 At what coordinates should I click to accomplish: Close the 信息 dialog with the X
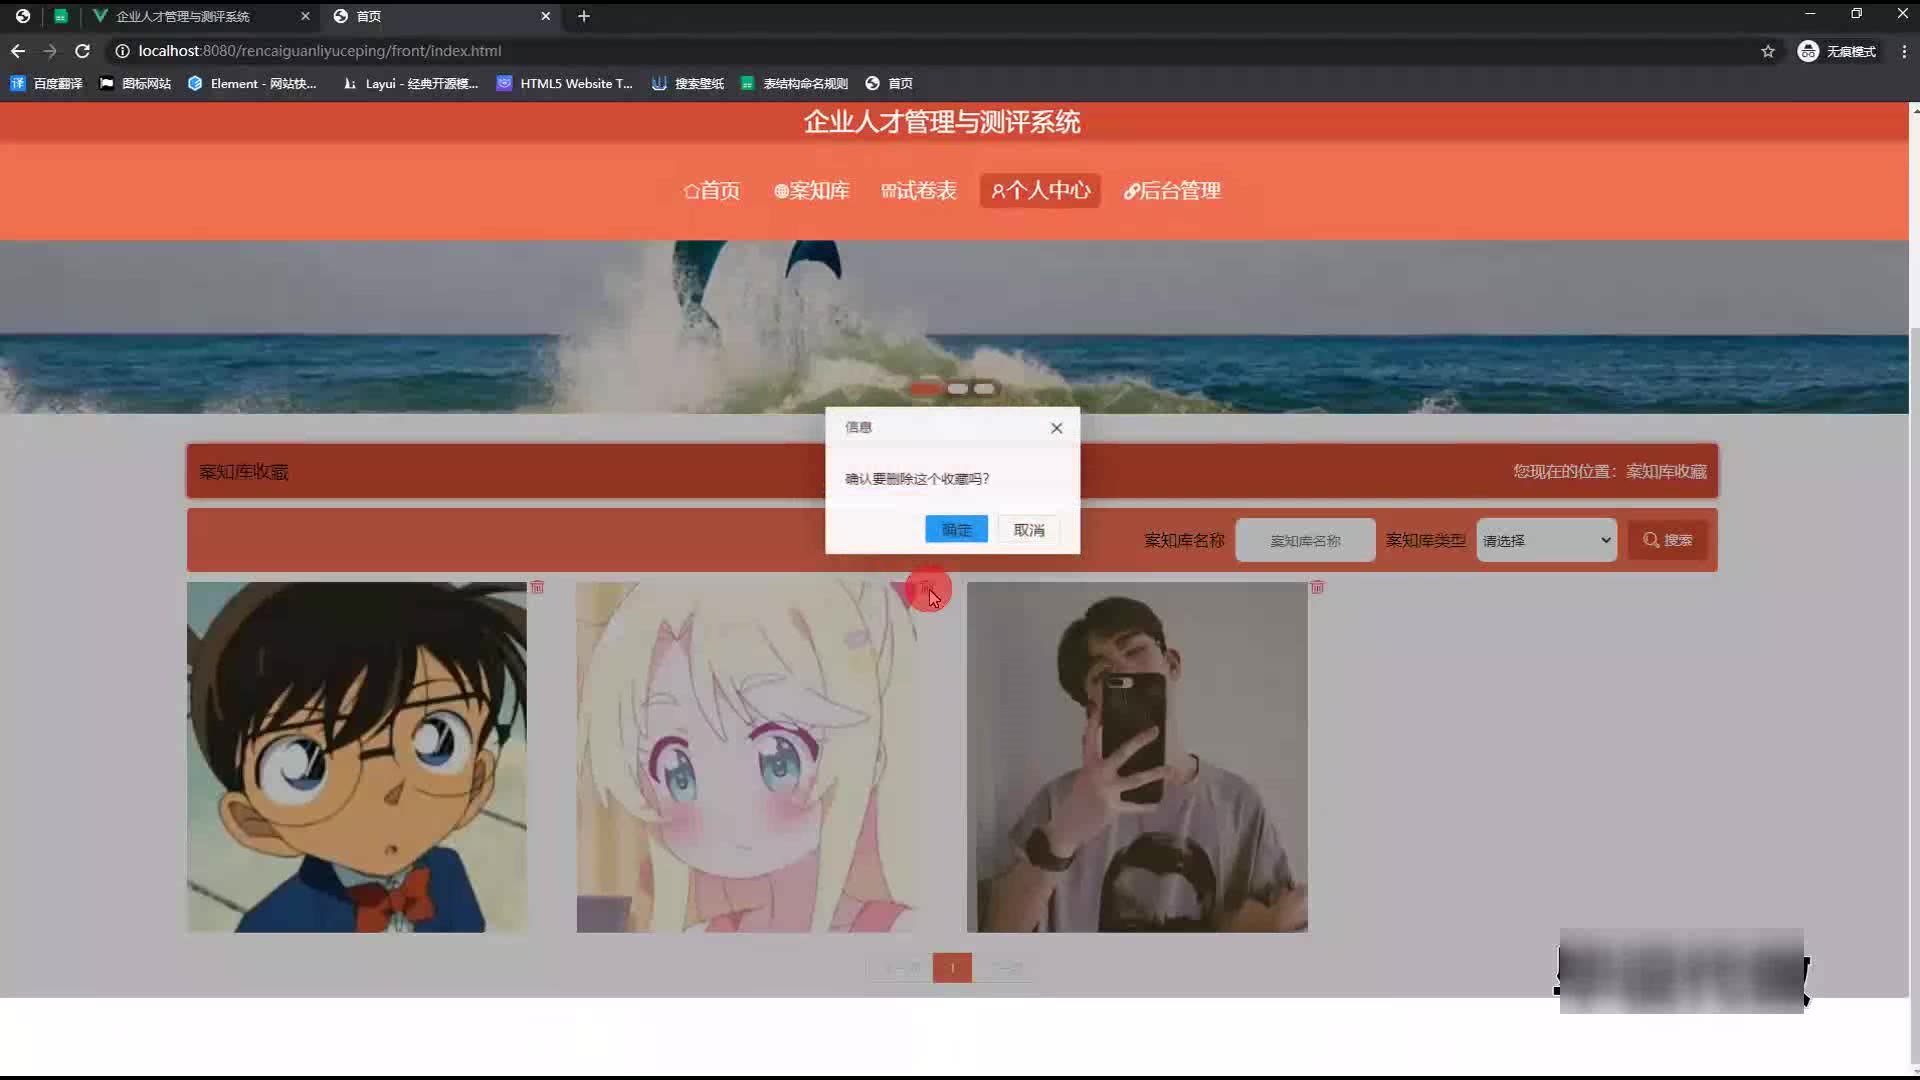tap(1056, 428)
